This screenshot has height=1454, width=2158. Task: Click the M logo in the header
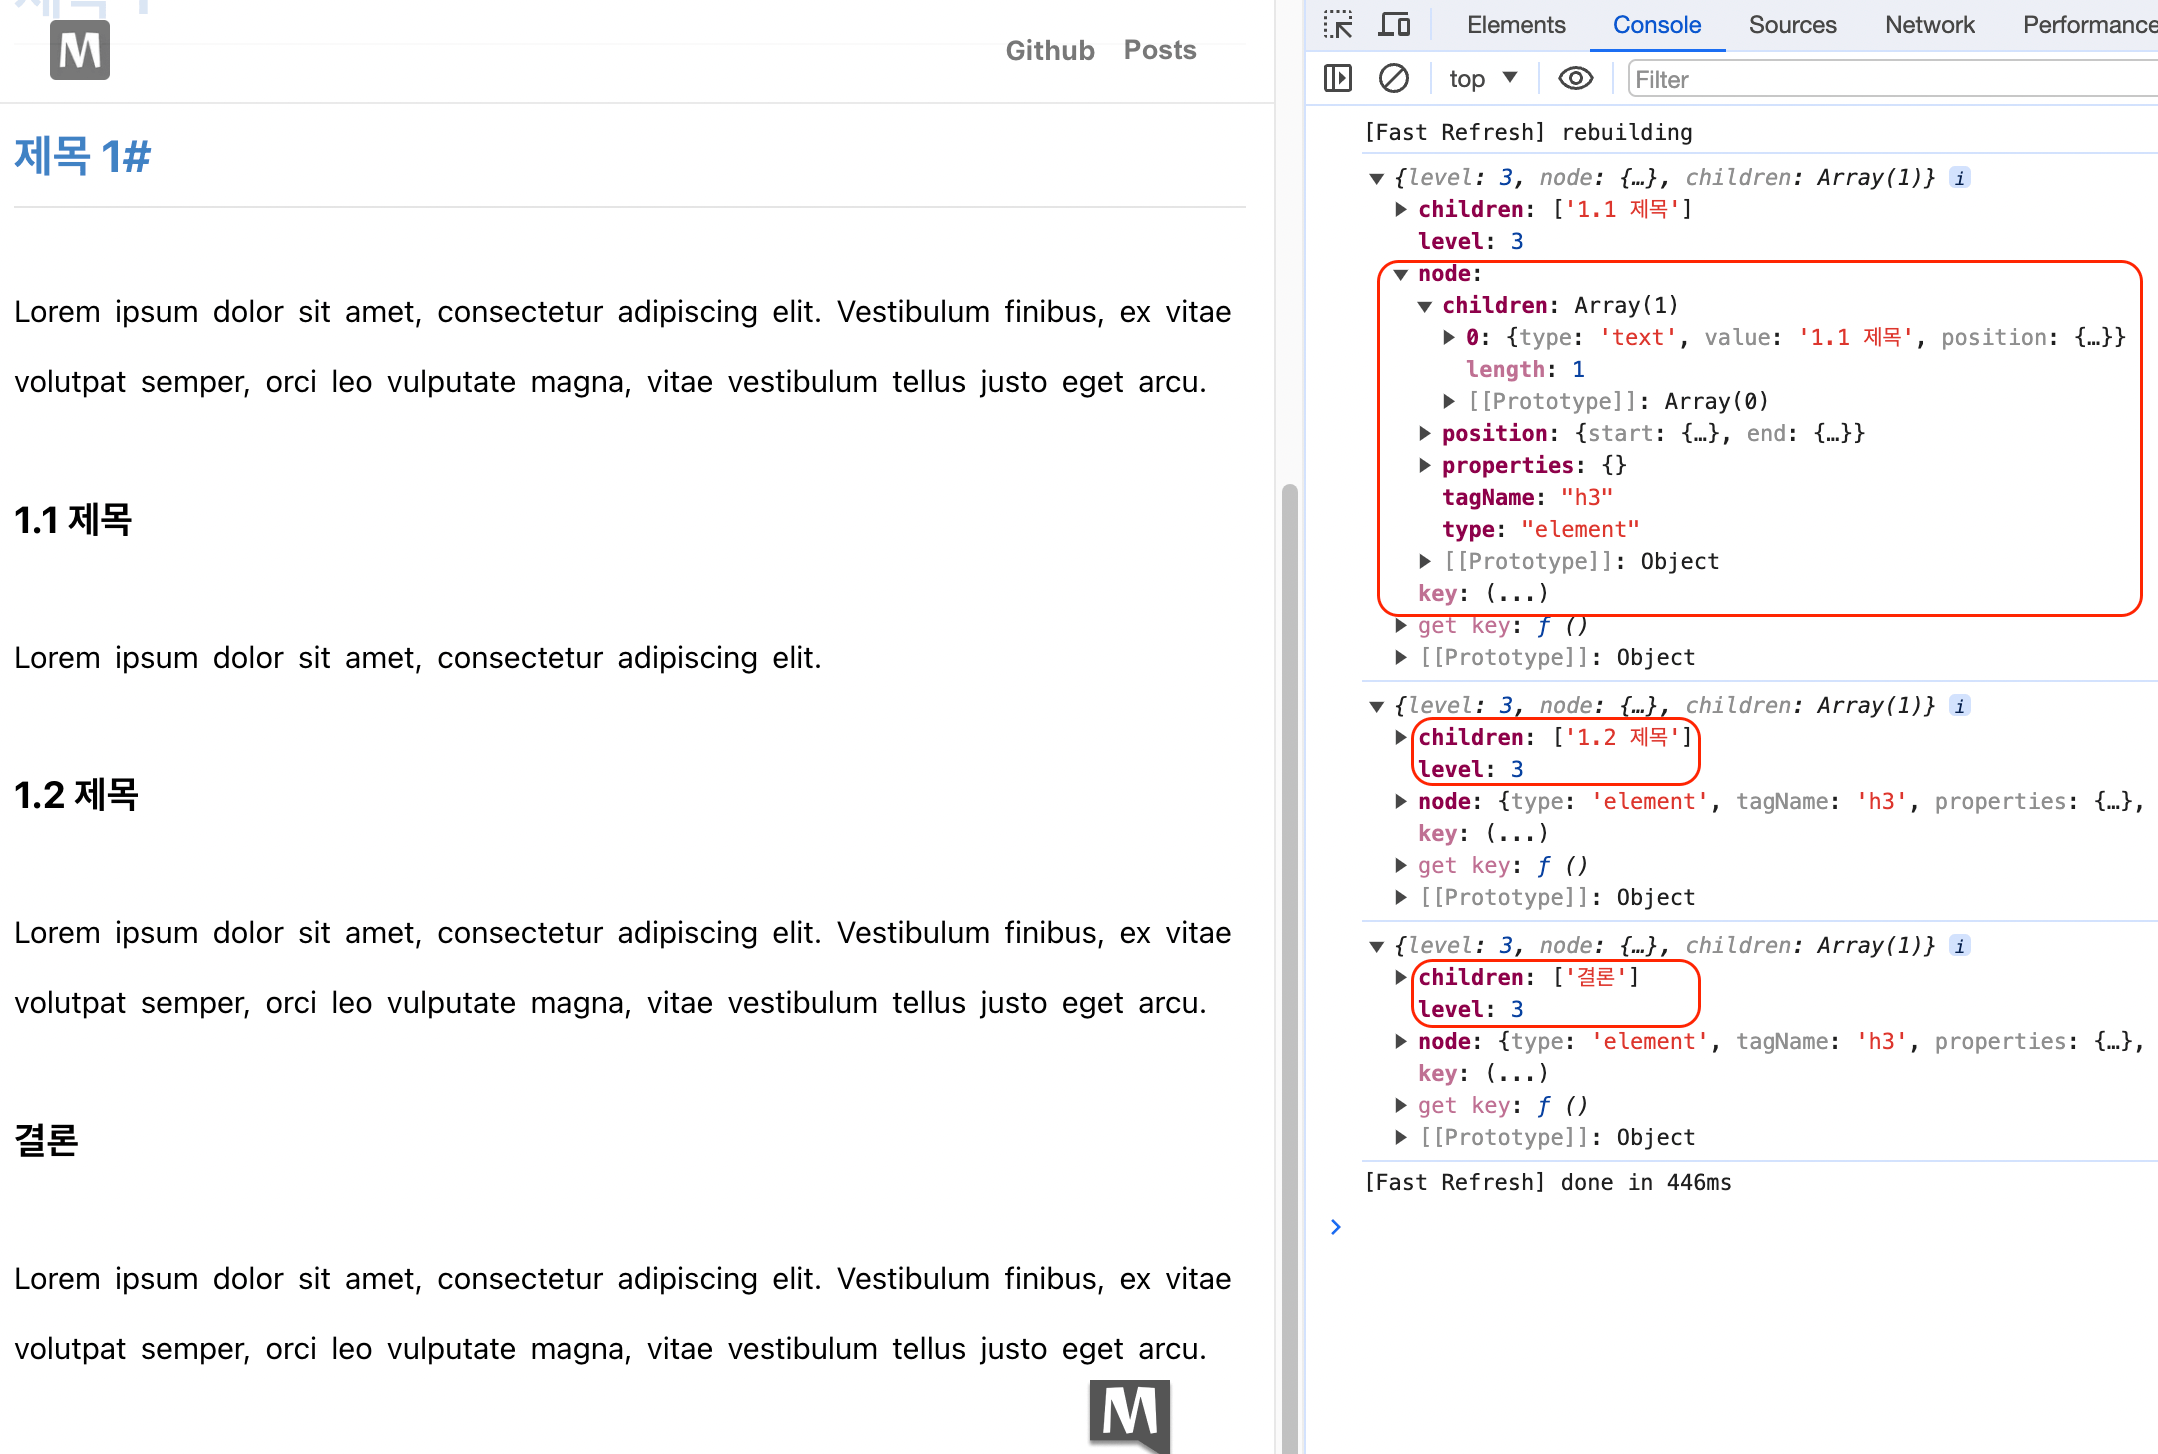pyautogui.click(x=80, y=50)
